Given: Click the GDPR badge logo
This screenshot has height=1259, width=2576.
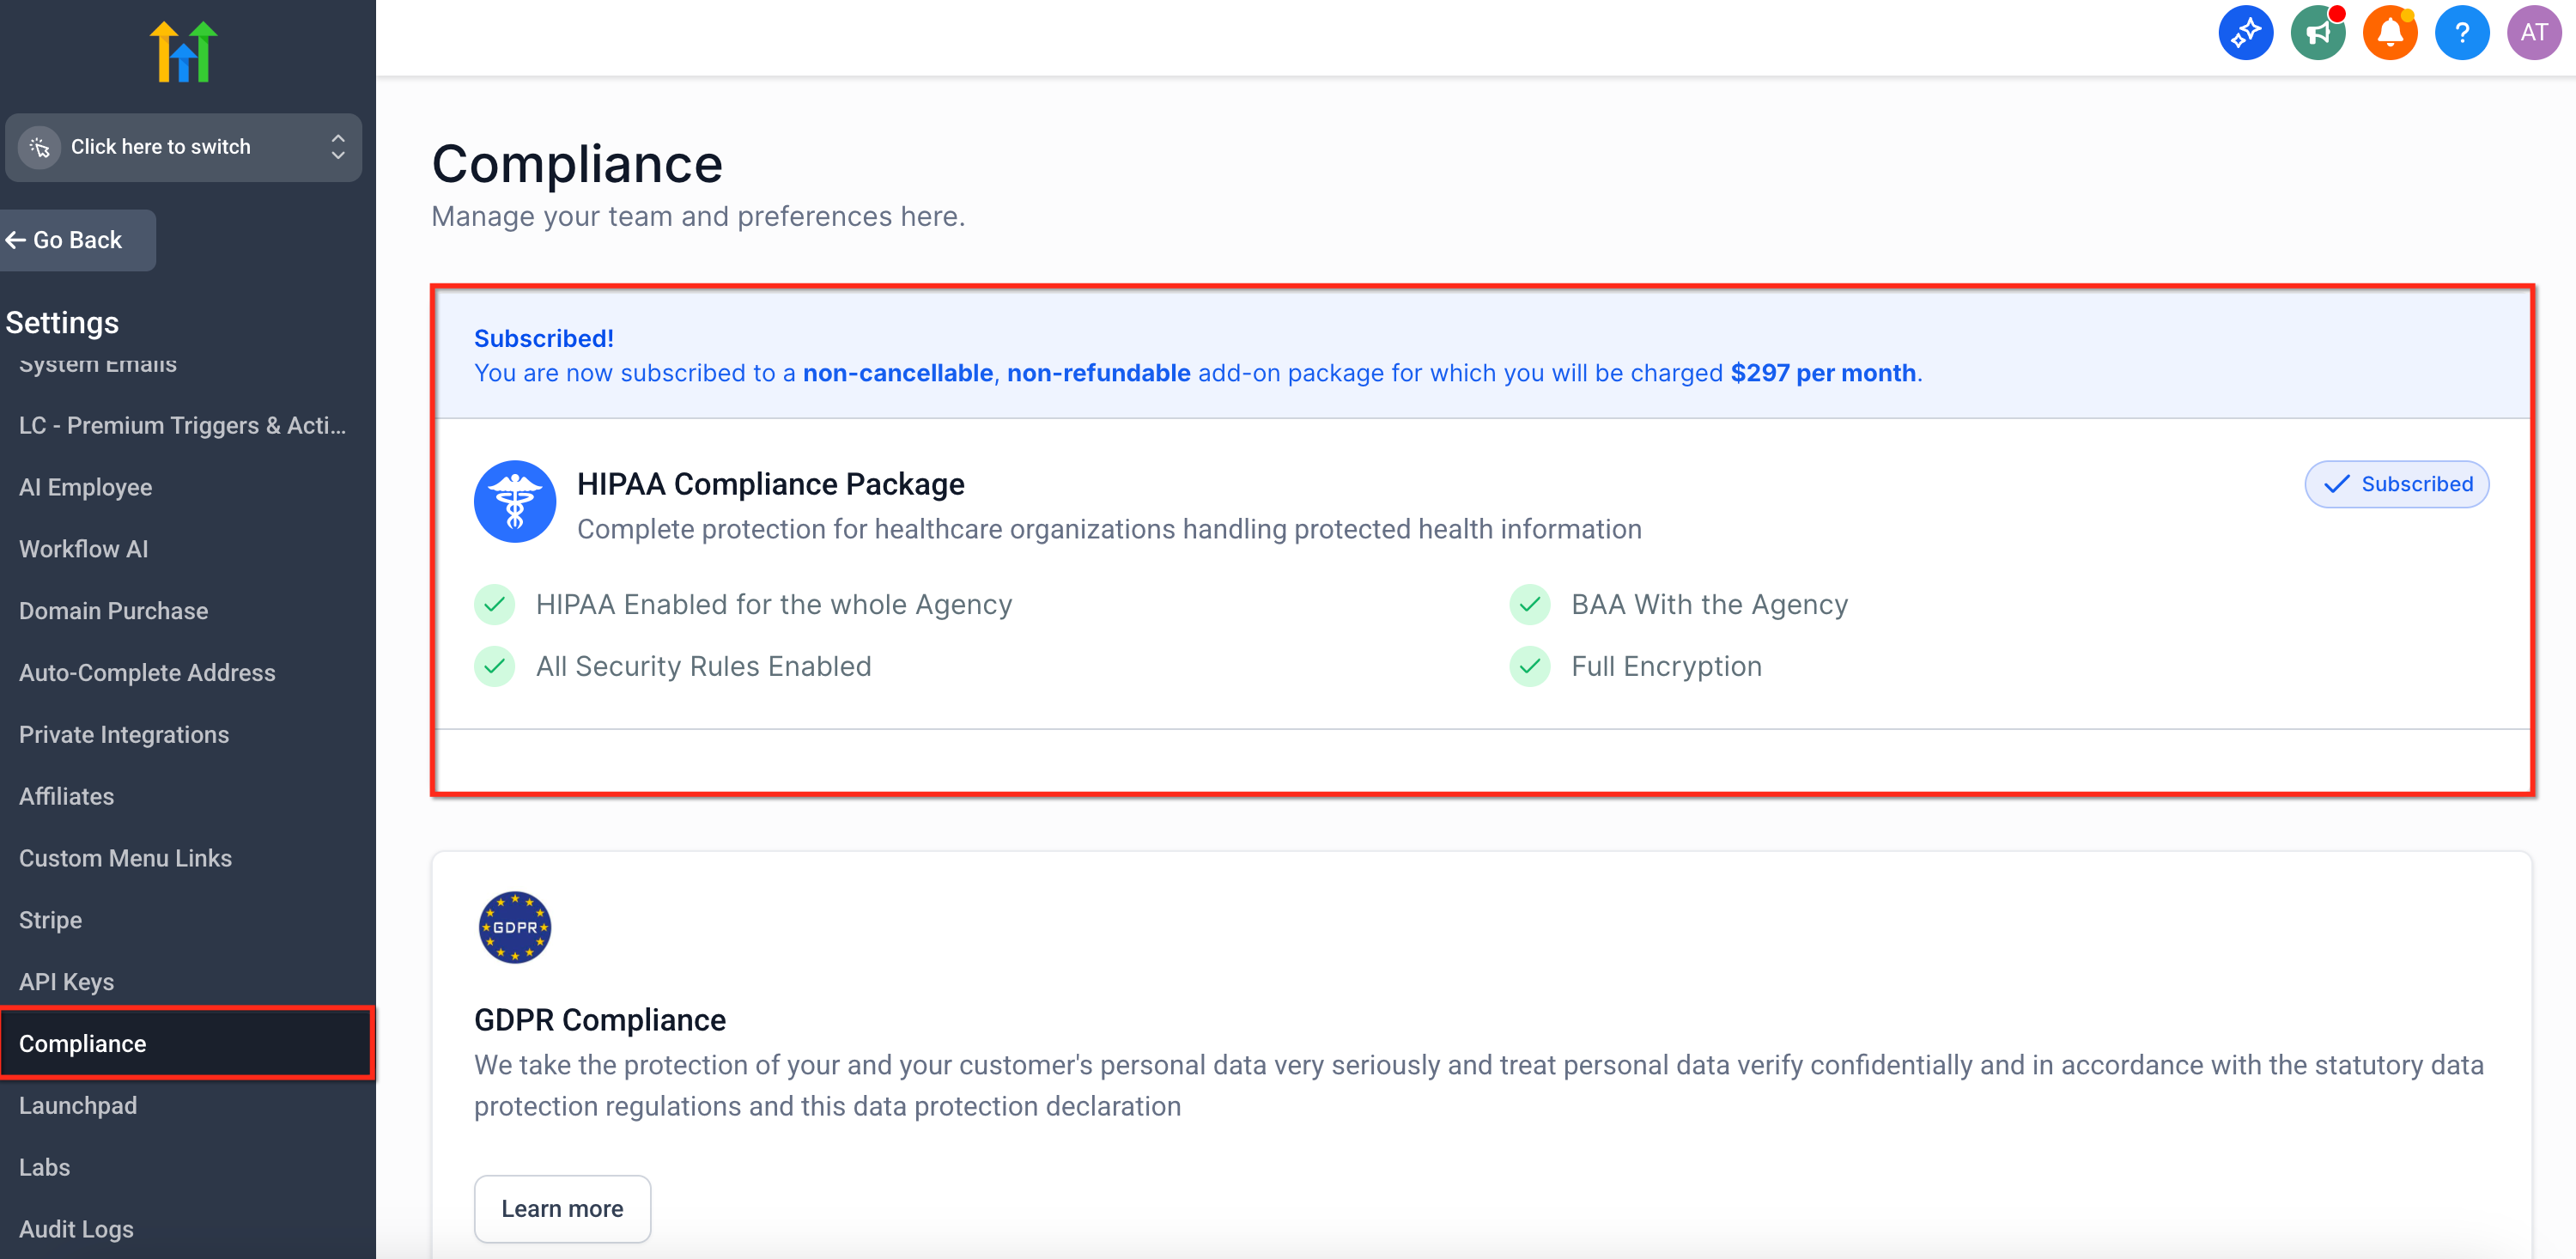Looking at the screenshot, I should pos(514,927).
